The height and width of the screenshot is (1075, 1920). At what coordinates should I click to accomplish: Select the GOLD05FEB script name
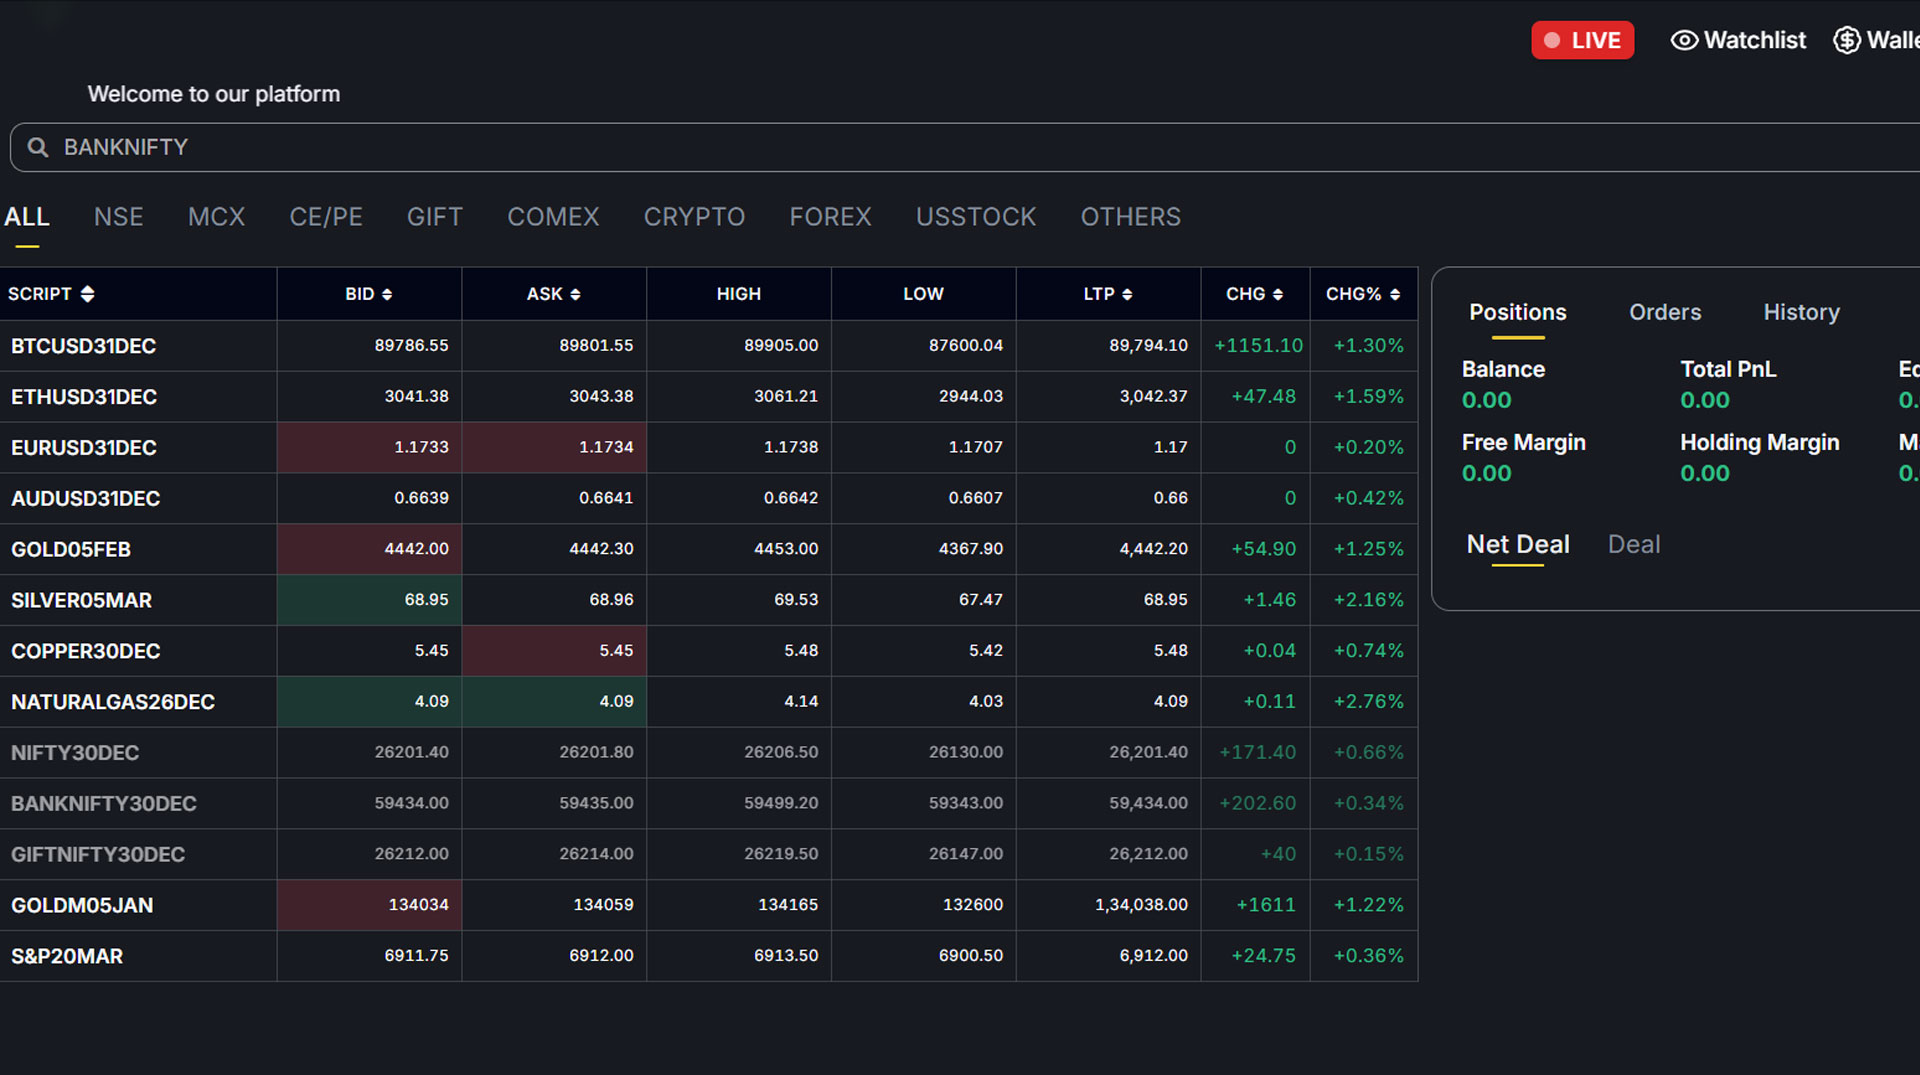(71, 549)
